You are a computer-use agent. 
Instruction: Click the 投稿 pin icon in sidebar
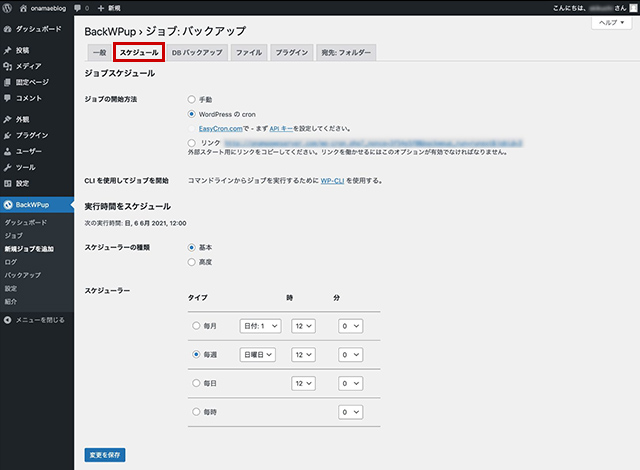[7, 50]
